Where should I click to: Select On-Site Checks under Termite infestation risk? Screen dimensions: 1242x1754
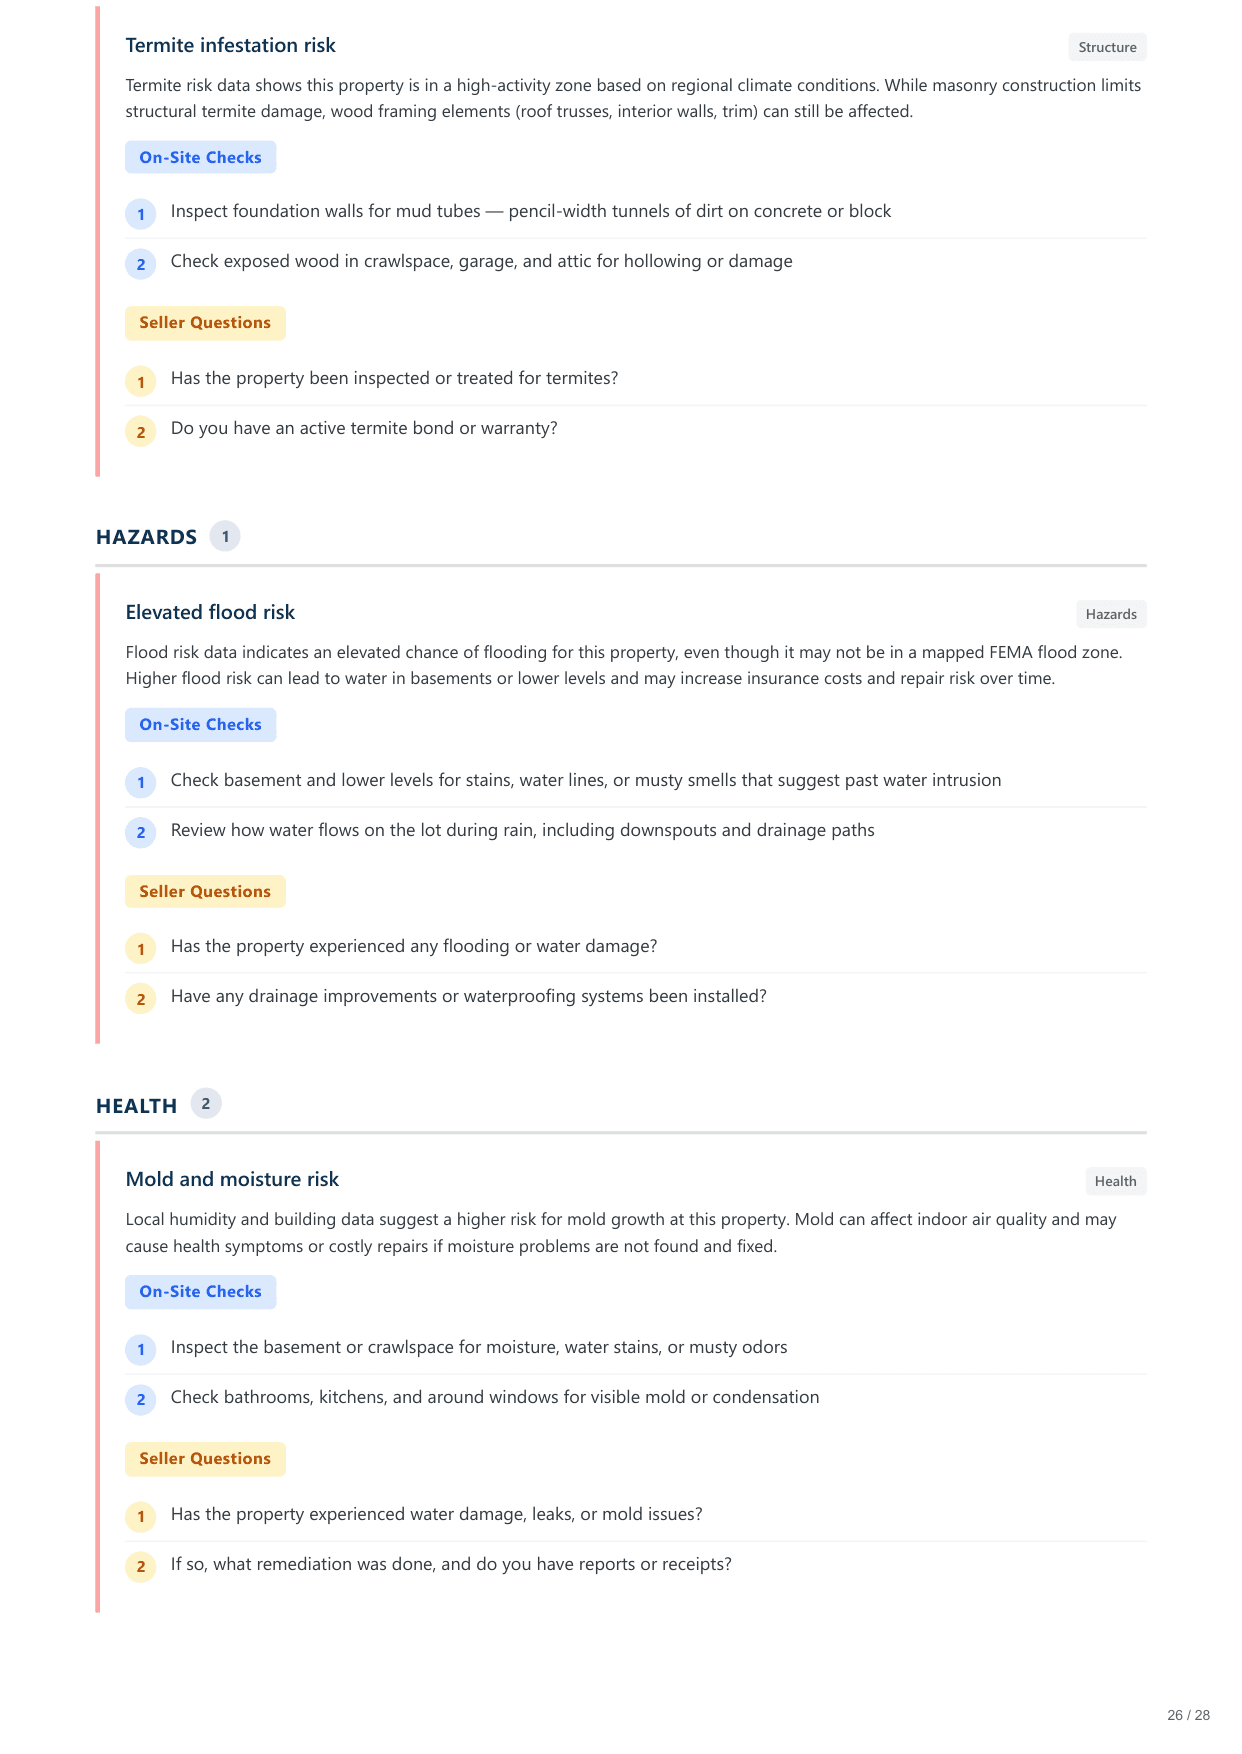pyautogui.click(x=200, y=157)
